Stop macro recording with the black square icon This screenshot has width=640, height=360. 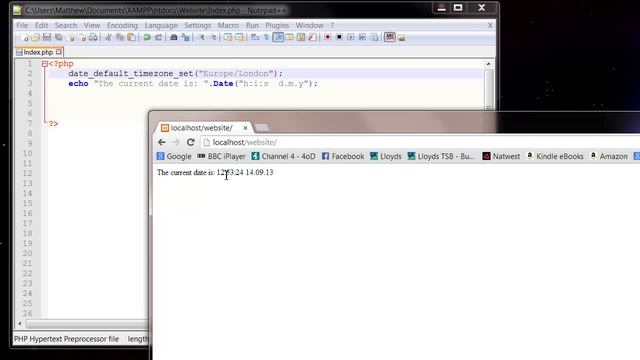(x=339, y=38)
